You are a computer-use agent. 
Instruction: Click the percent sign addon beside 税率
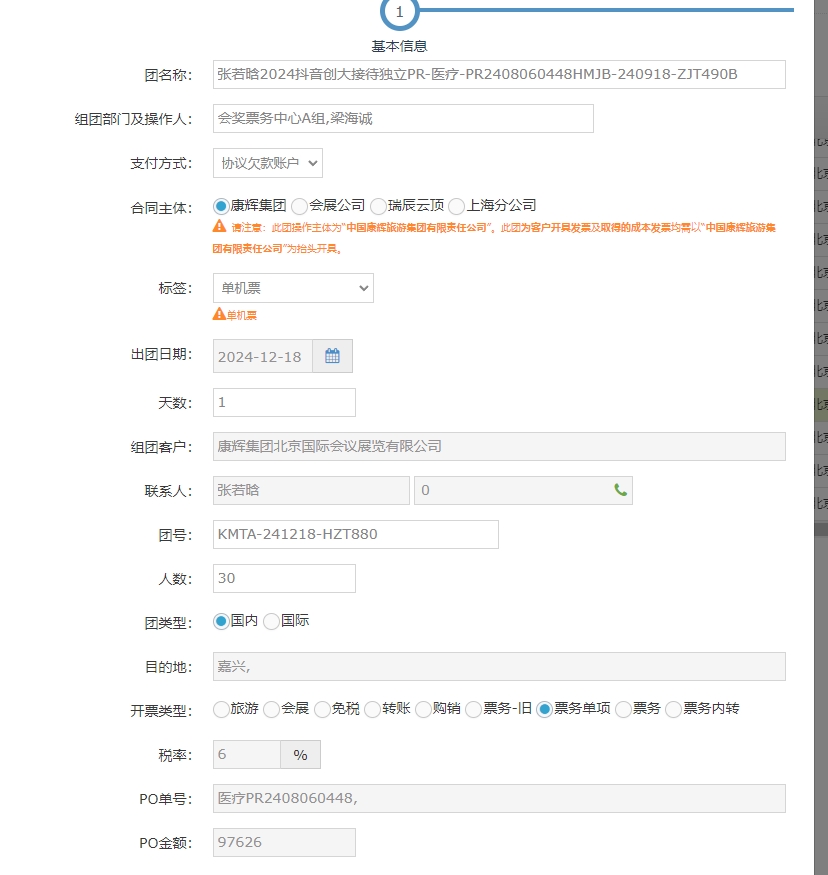coord(300,755)
